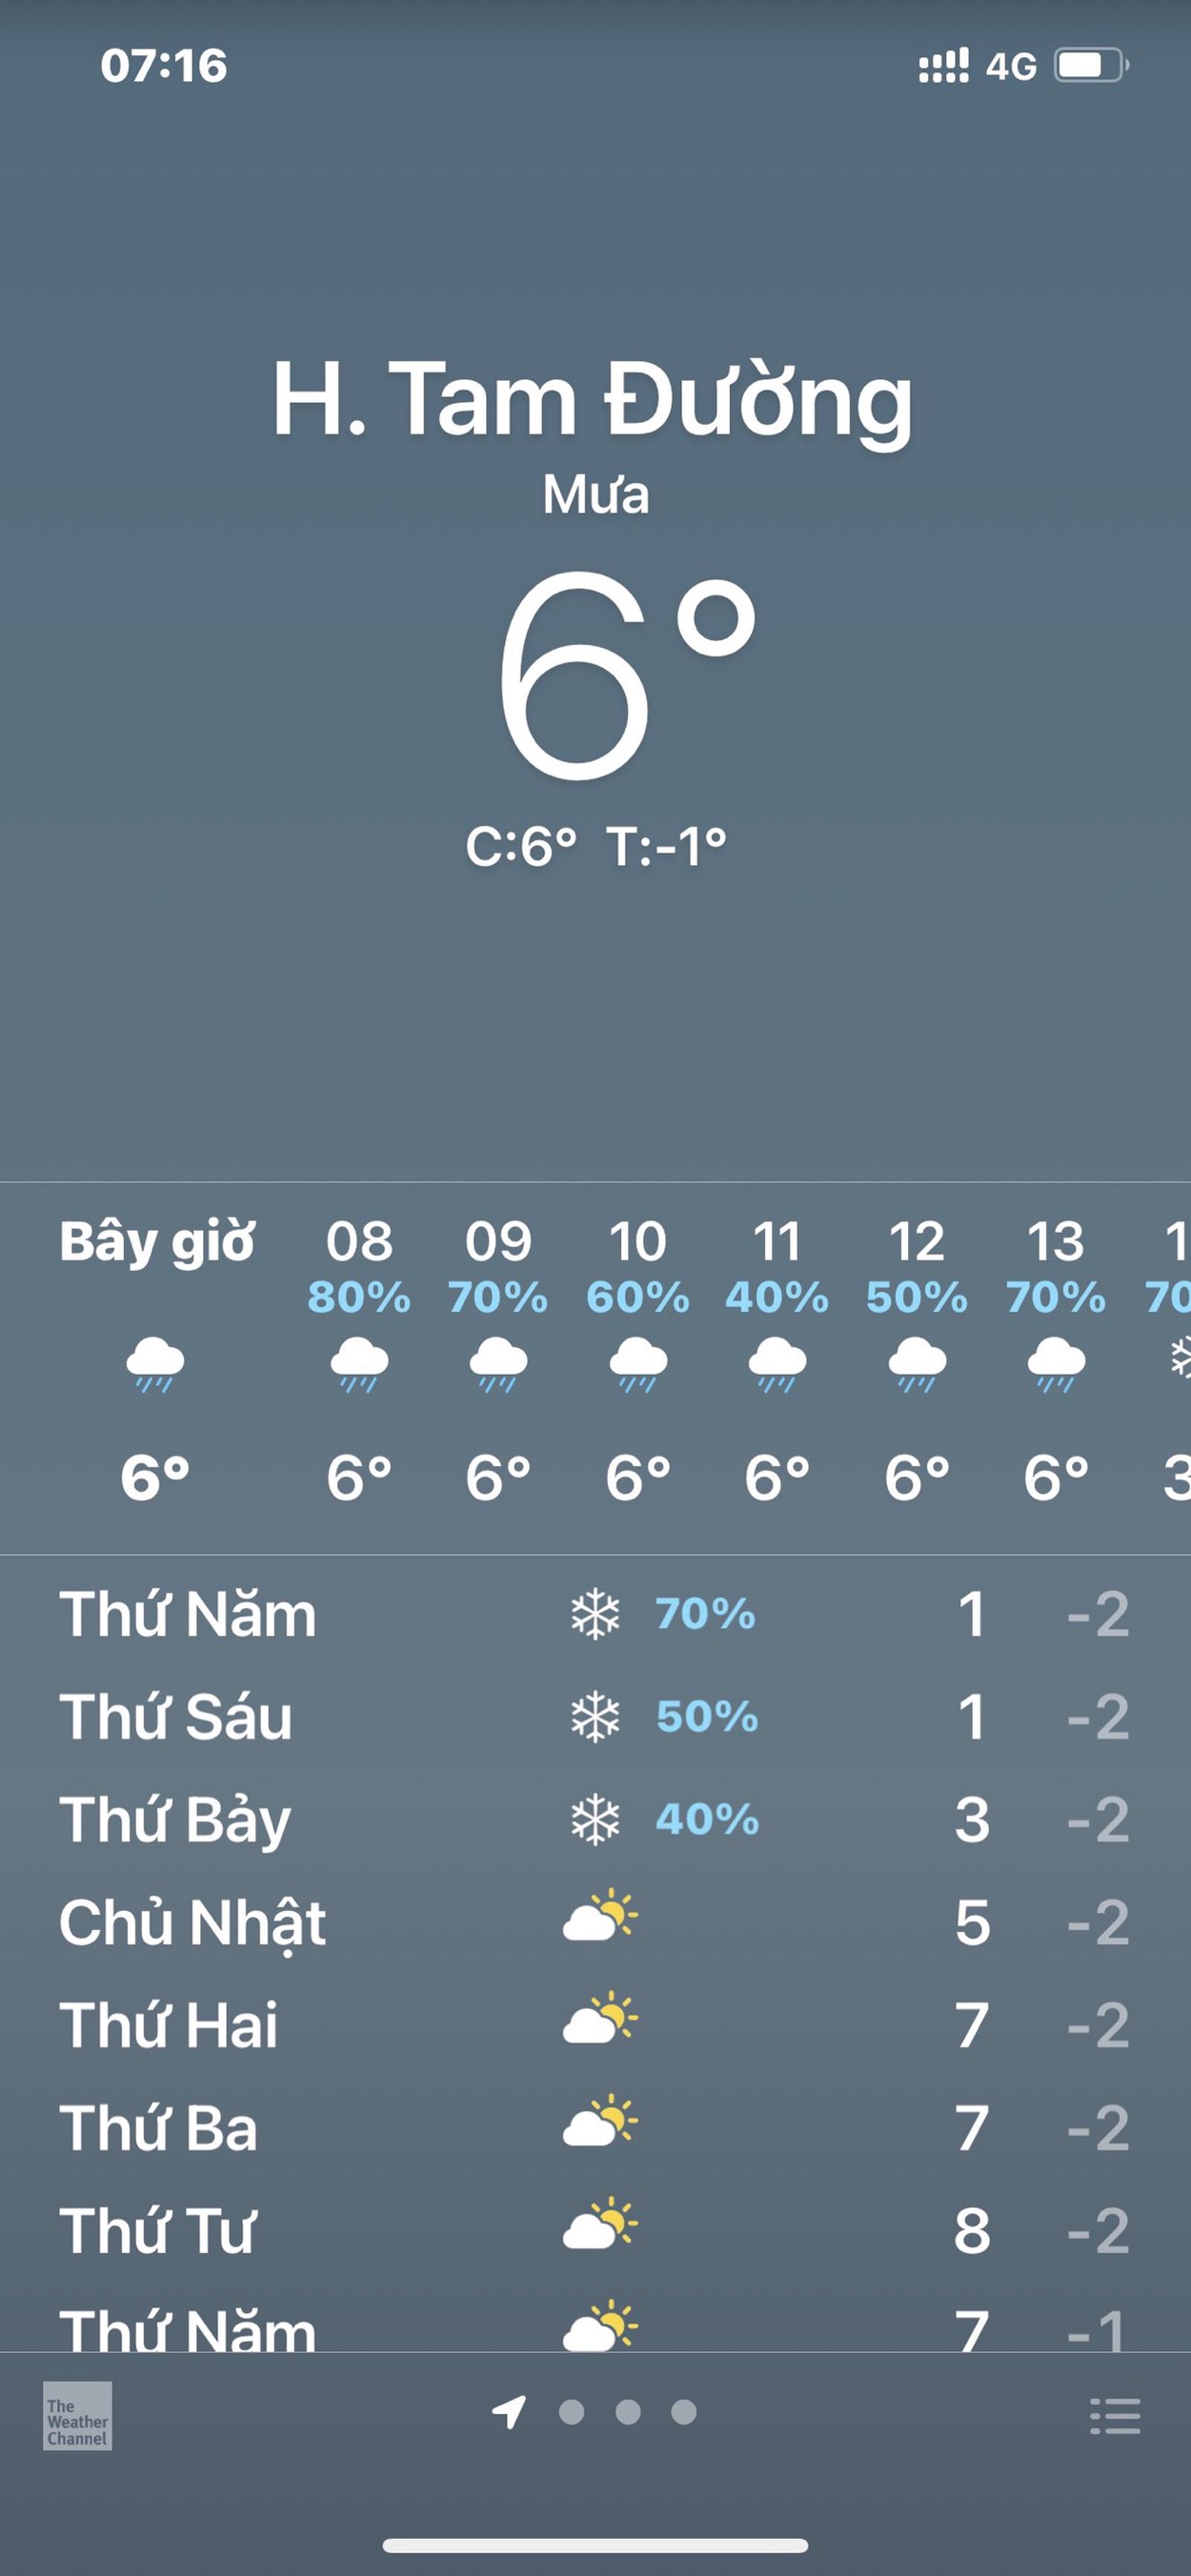This screenshot has width=1191, height=2576.
Task: Tap the 70% precipitation chance for Thứ Năm
Action: 705,1614
